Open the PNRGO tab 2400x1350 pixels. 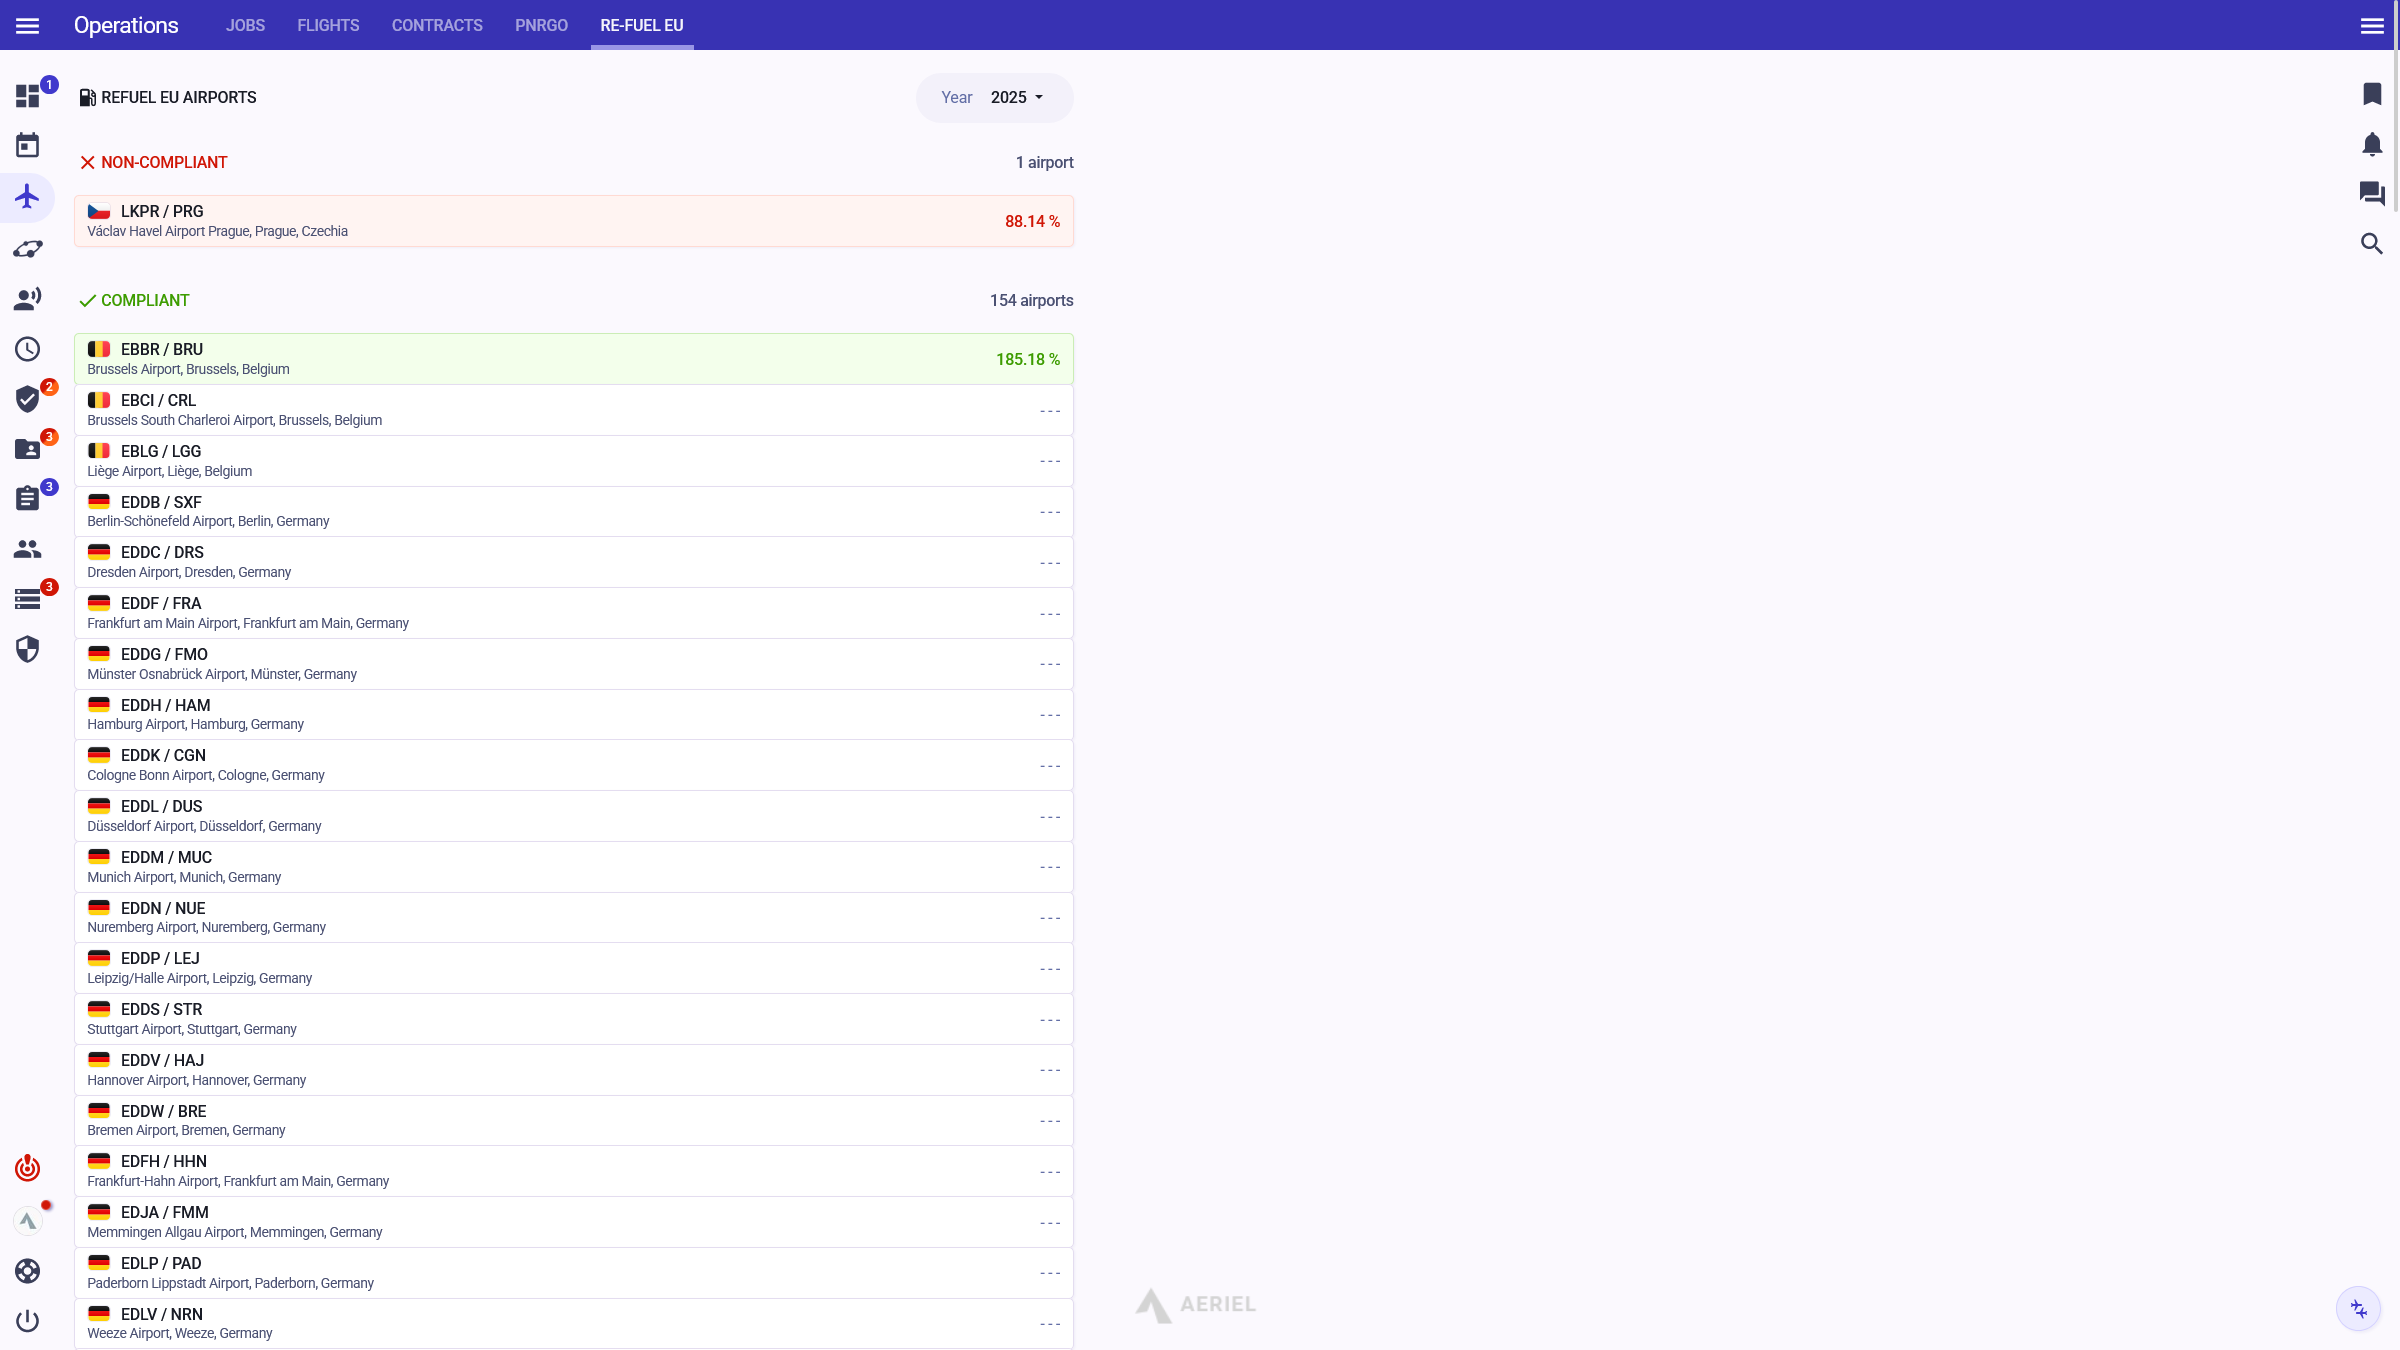541,25
